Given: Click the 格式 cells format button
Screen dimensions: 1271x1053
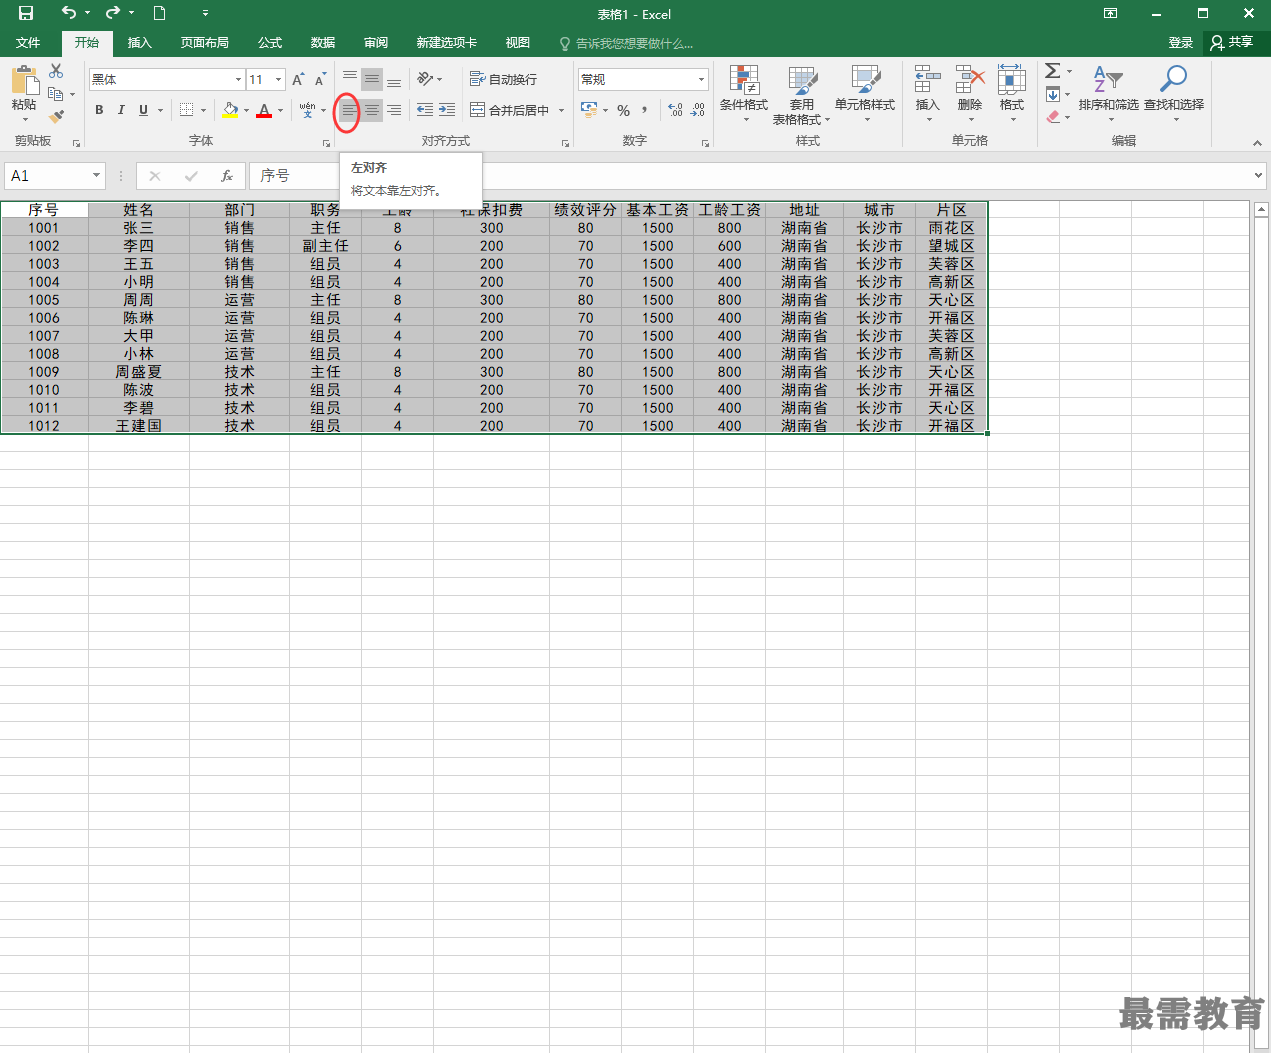Looking at the screenshot, I should (x=1012, y=94).
